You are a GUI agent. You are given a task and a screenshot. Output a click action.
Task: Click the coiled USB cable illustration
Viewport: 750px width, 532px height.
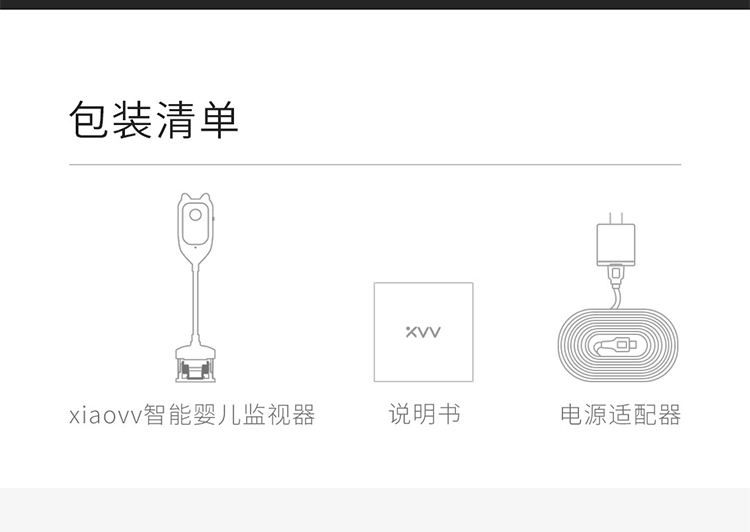coord(618,345)
